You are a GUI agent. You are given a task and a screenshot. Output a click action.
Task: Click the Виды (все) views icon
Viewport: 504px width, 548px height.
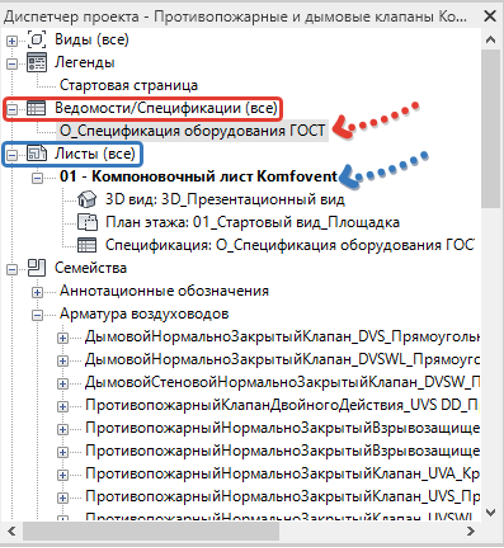tap(37, 39)
